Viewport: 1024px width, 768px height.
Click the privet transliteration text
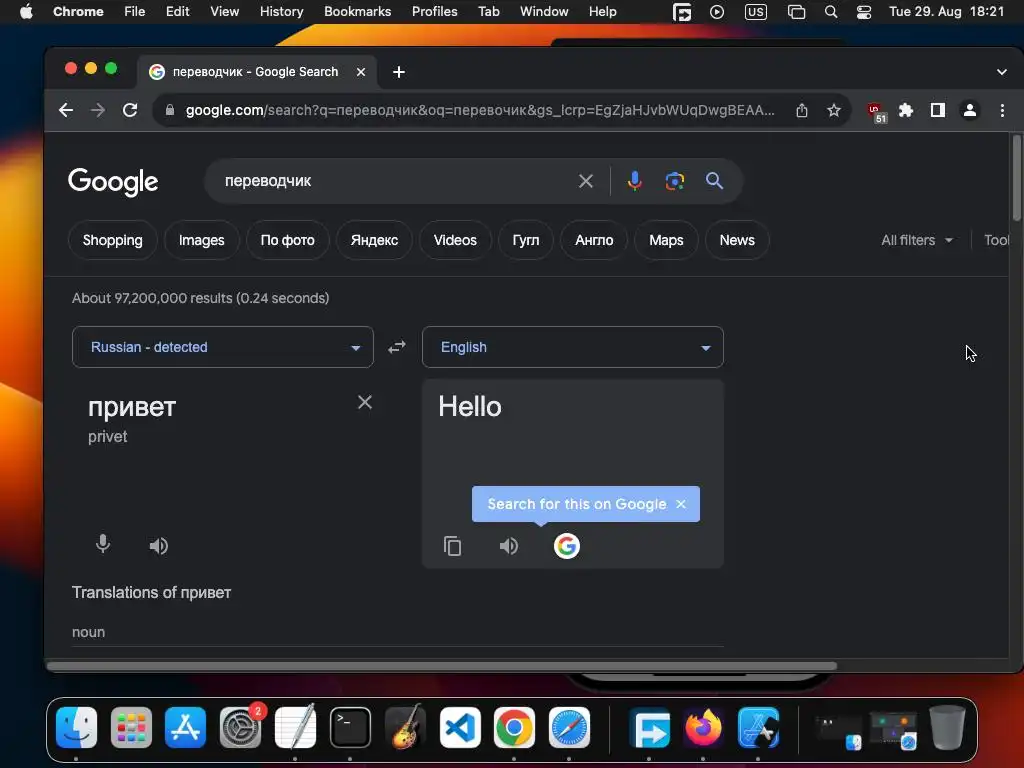108,437
